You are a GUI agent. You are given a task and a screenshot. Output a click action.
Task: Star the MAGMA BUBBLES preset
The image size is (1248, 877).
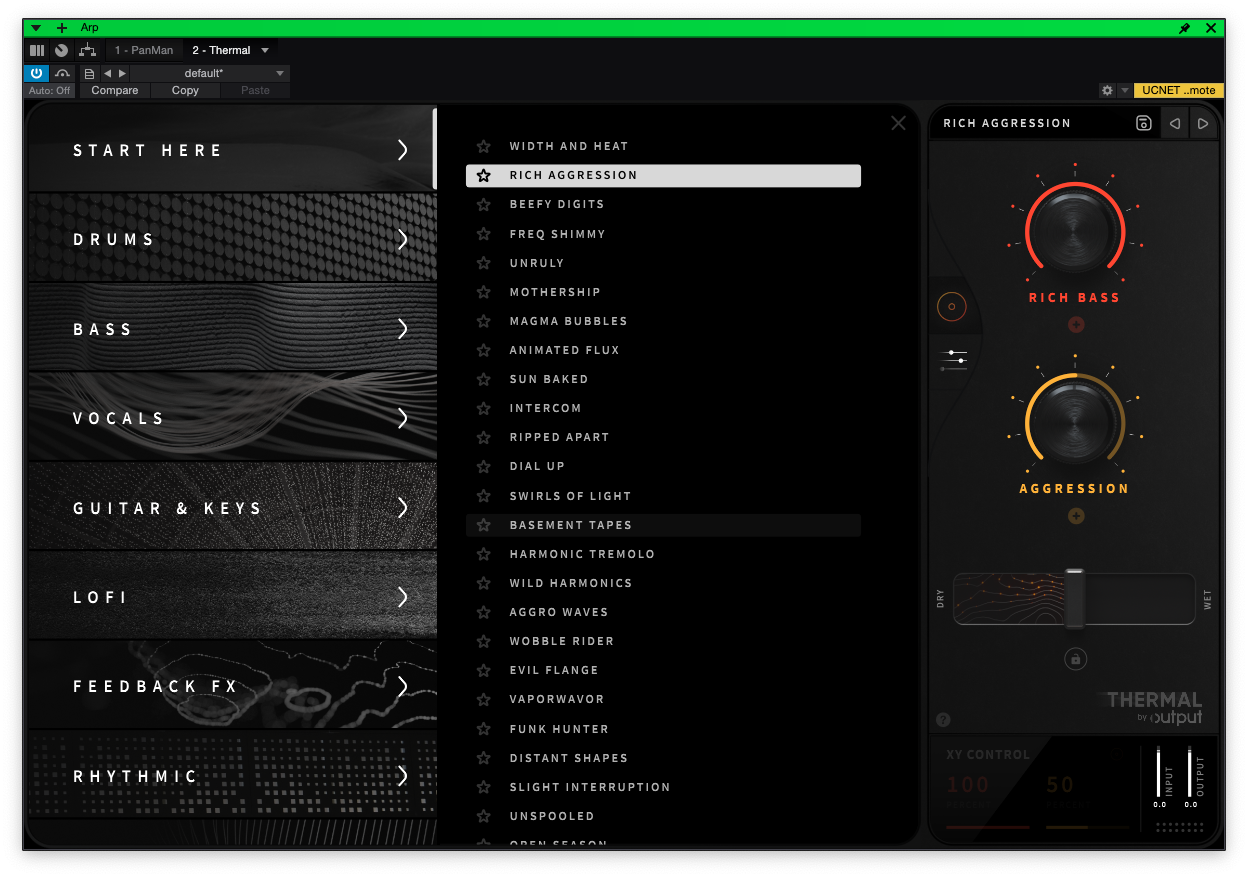[x=484, y=321]
